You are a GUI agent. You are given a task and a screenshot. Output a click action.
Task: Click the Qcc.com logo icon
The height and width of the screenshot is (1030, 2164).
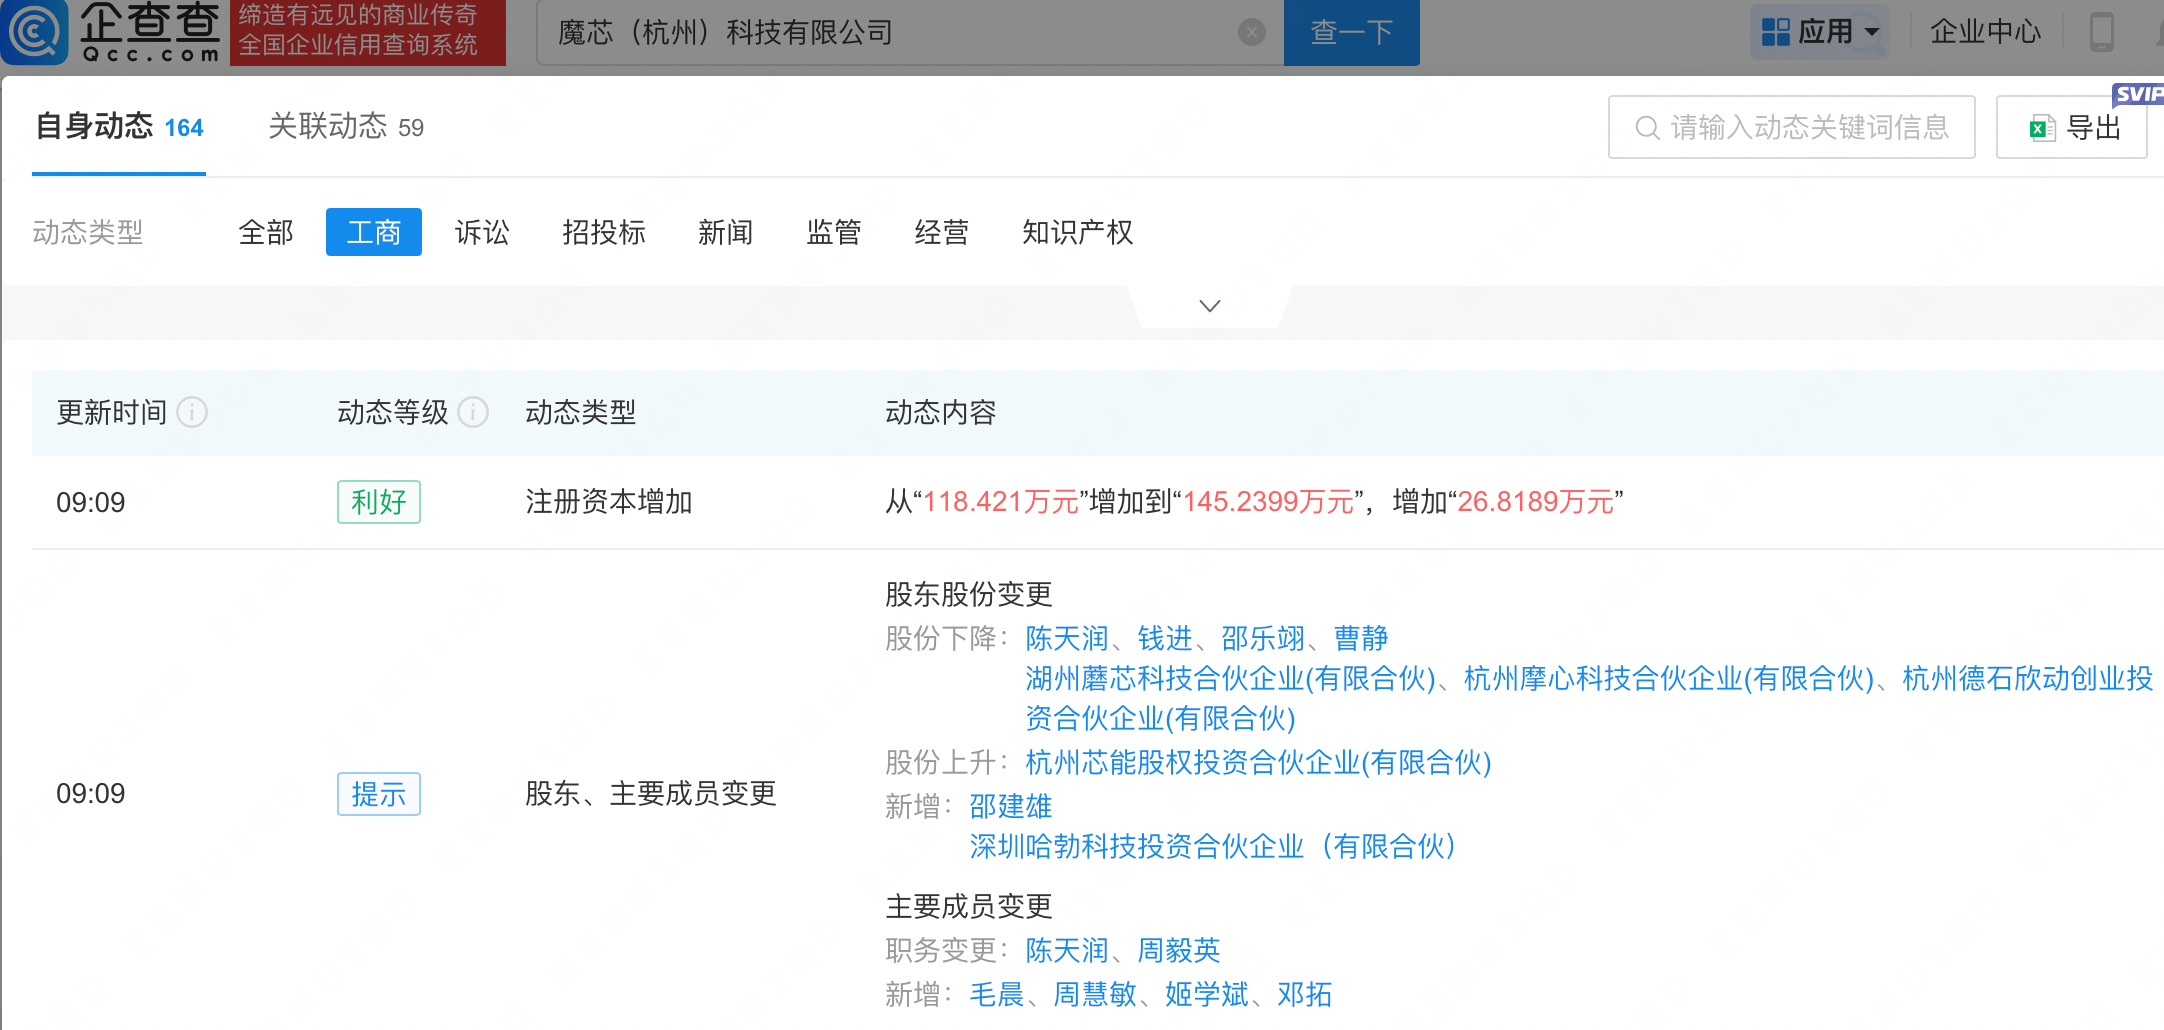click(36, 32)
